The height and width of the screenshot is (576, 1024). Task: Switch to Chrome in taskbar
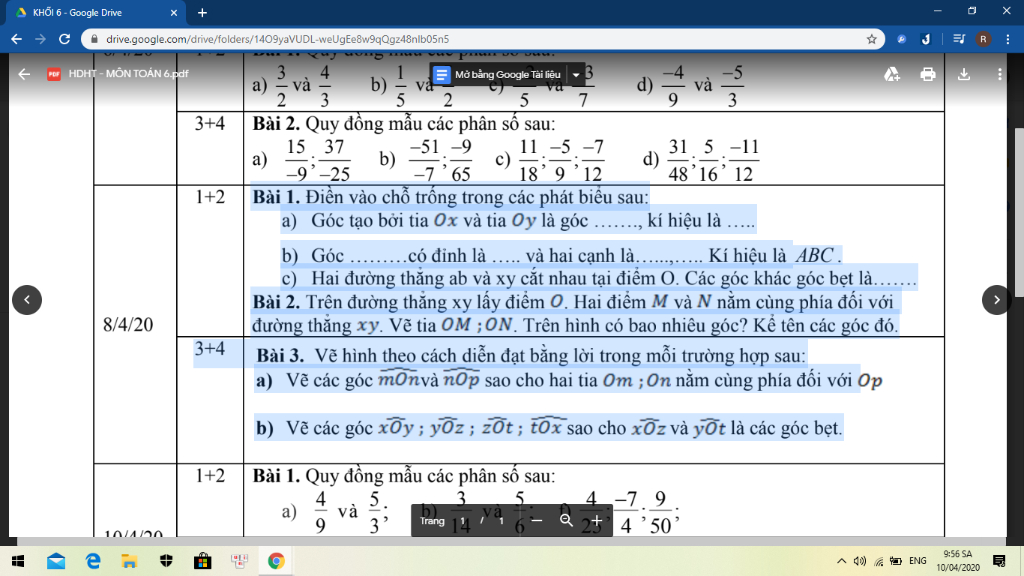276,561
